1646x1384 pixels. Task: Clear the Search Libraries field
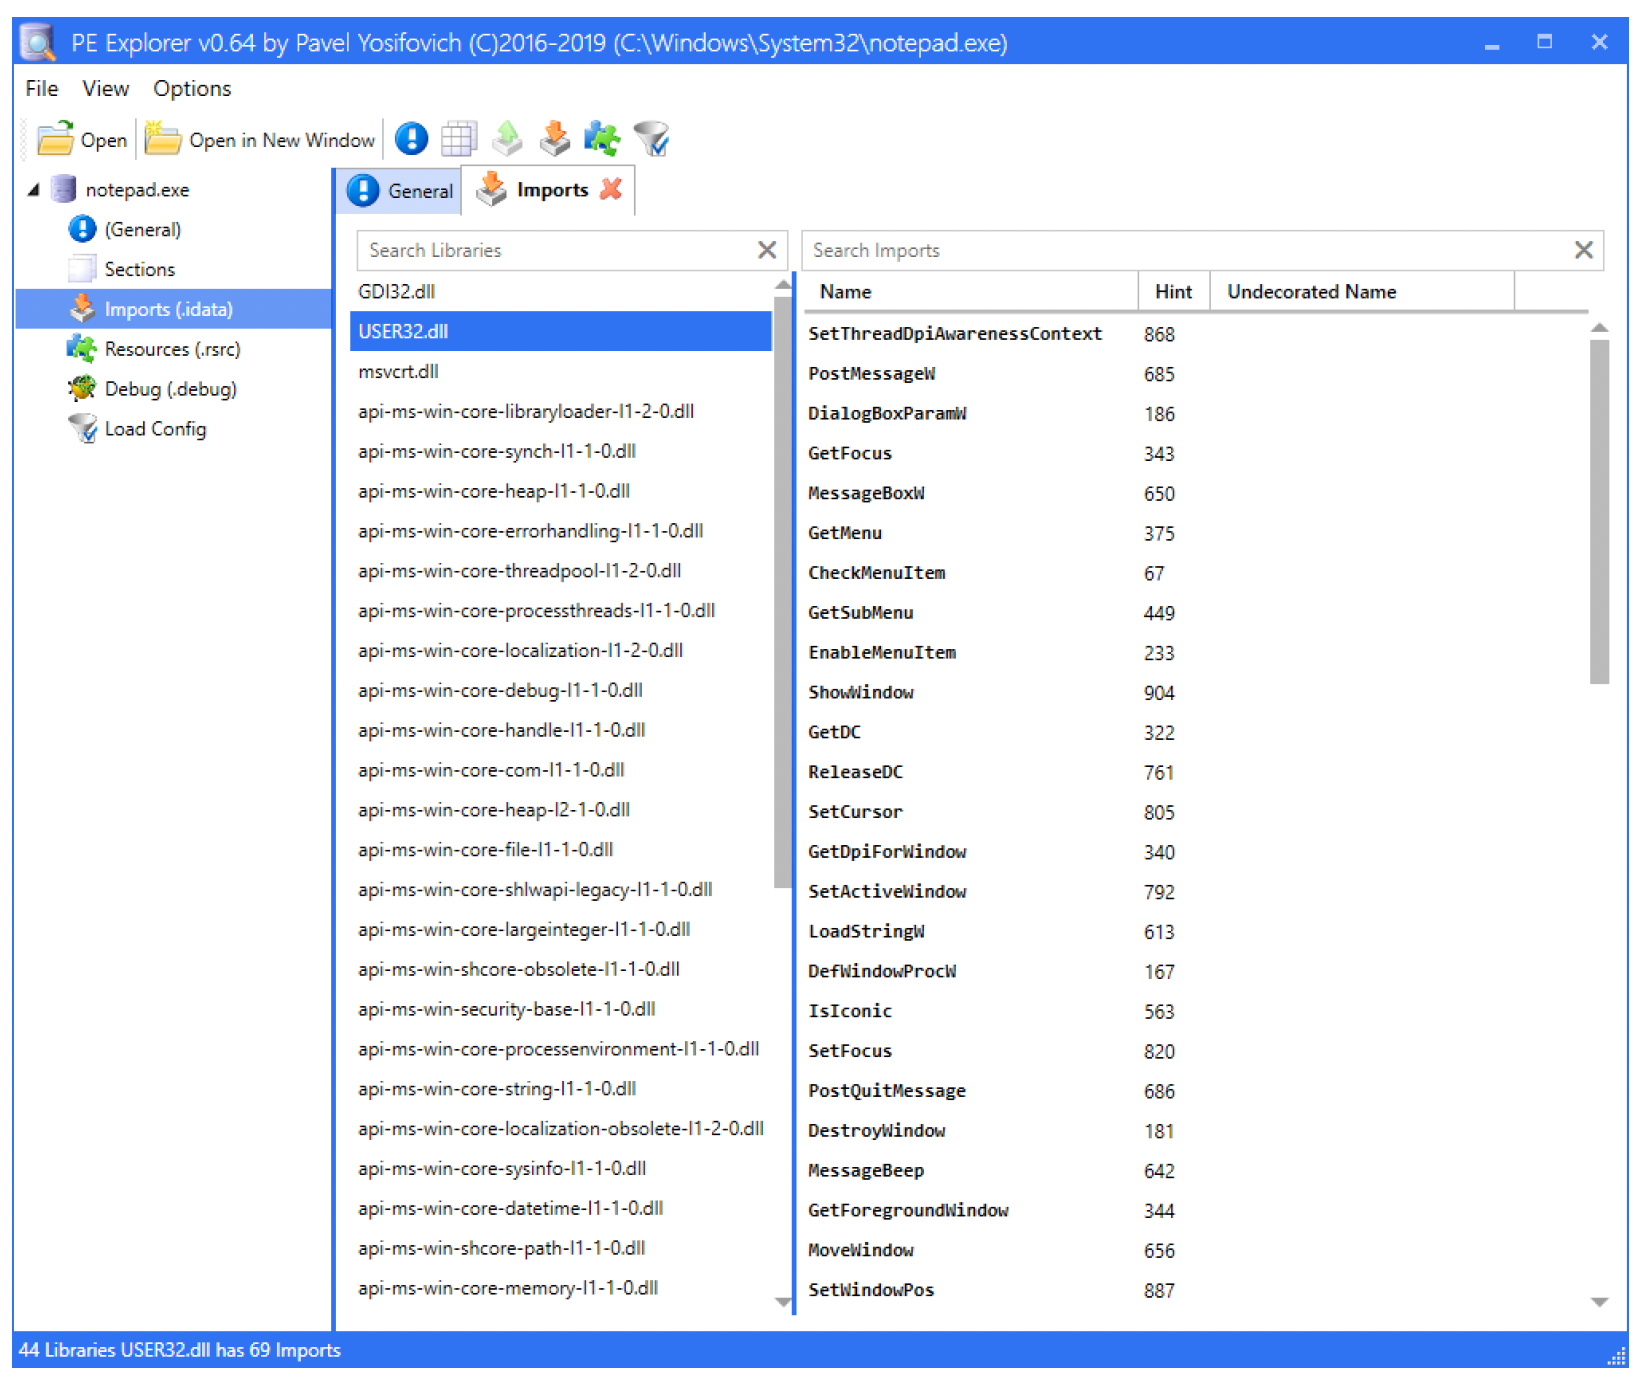[767, 250]
